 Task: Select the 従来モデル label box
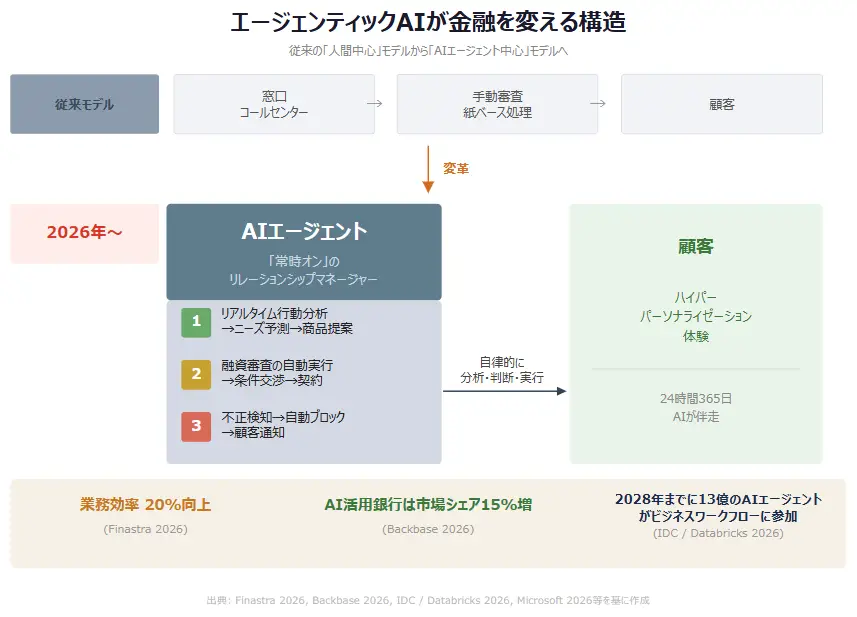point(84,104)
